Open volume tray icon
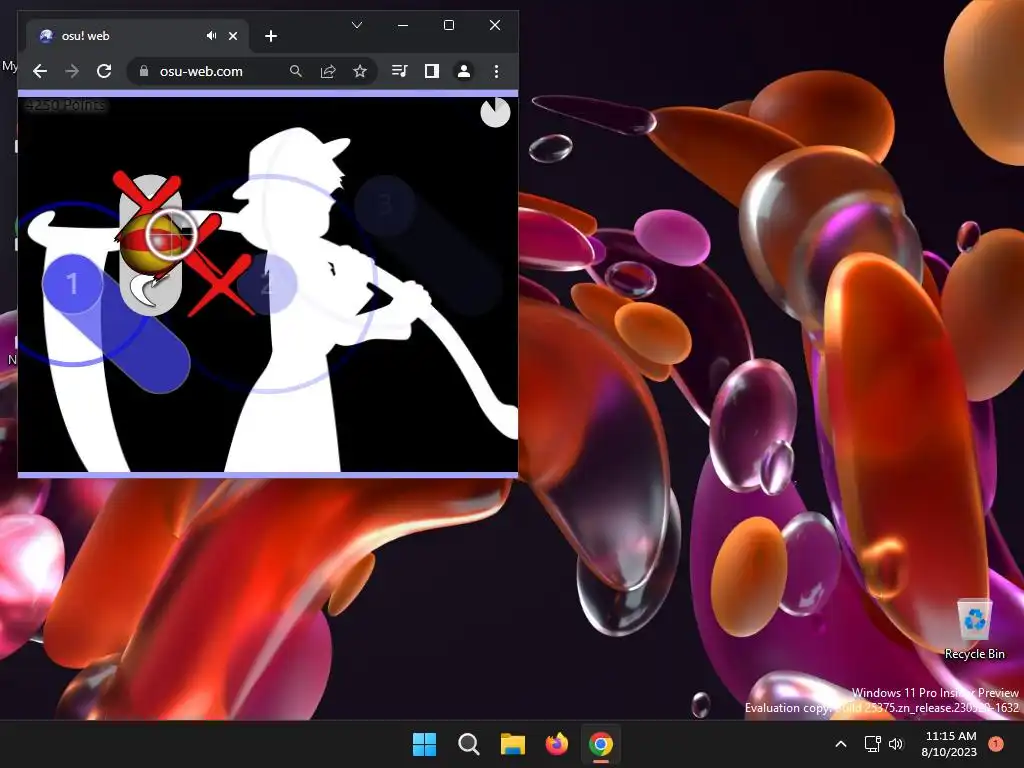Image resolution: width=1024 pixels, height=768 pixels. 896,744
